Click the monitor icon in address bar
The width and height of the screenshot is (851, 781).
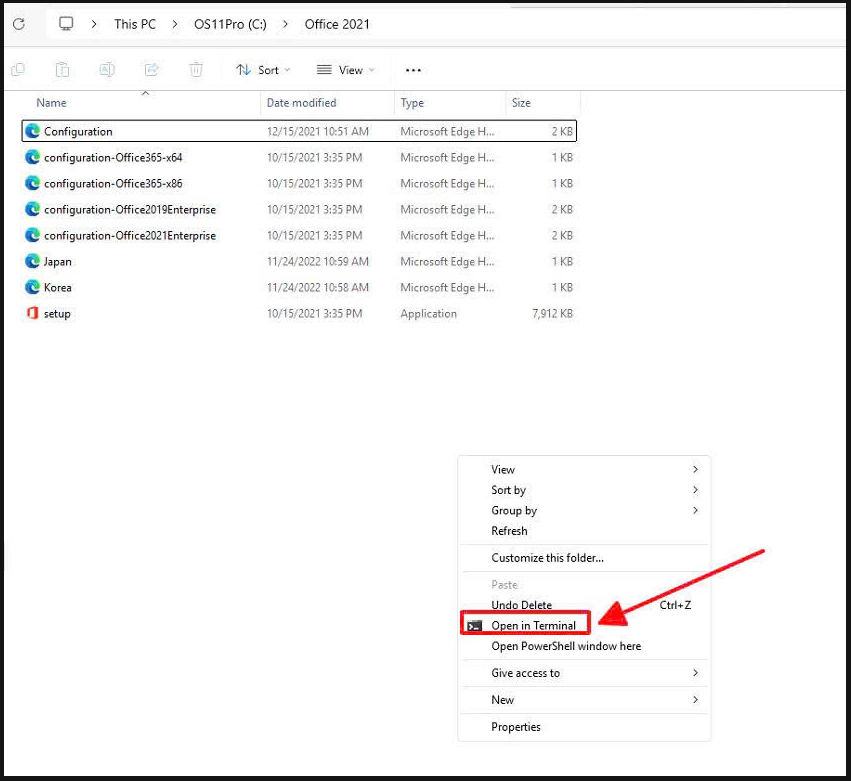[67, 24]
